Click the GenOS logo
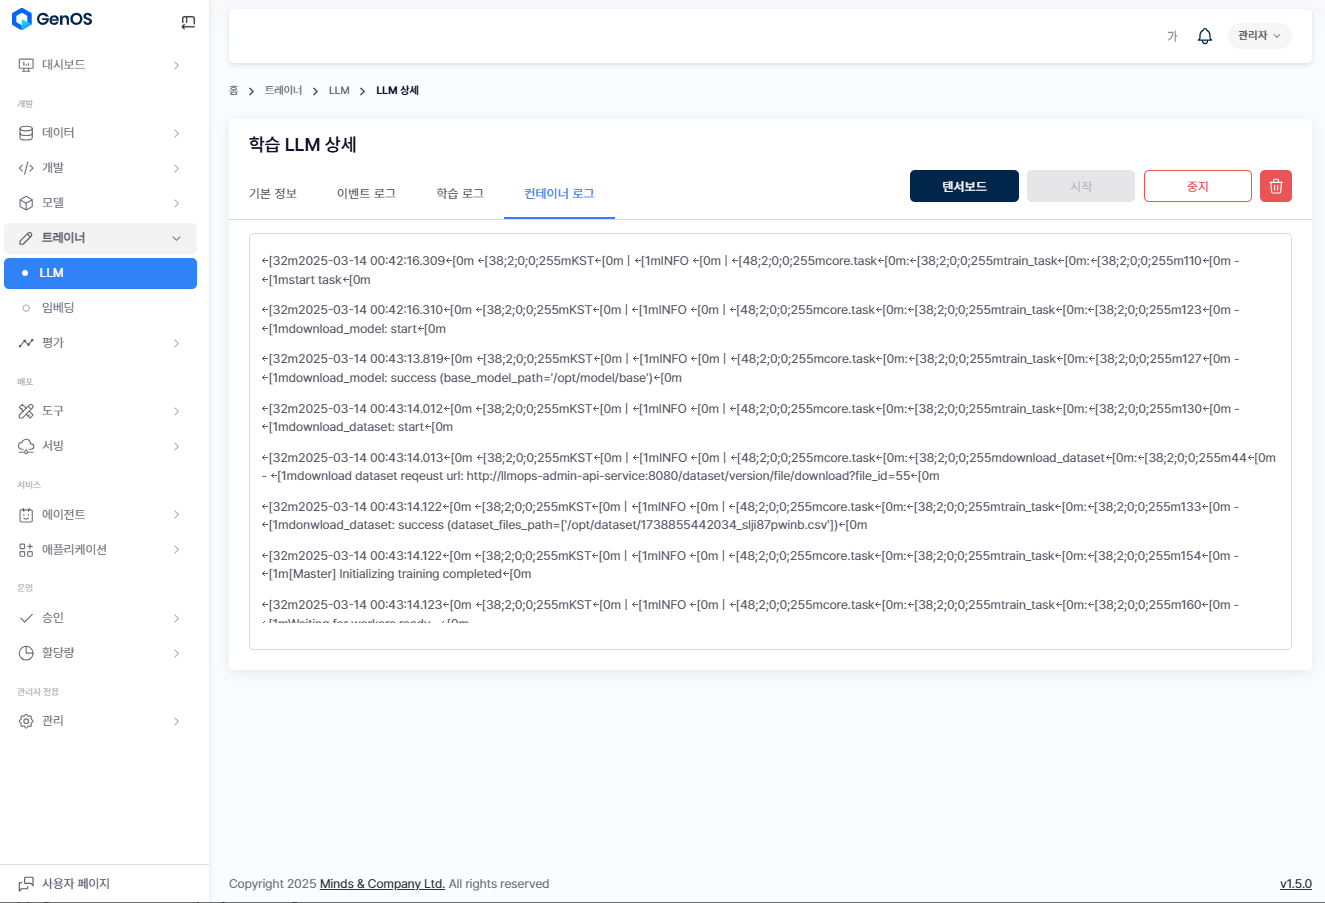This screenshot has width=1325, height=903. point(52,19)
